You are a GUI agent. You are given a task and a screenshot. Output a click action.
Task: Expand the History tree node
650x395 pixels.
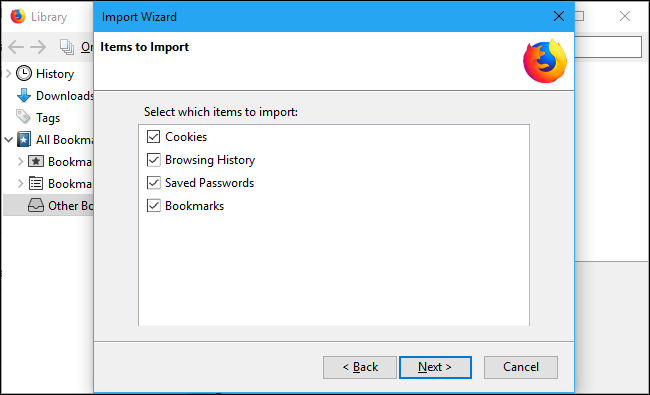[x=8, y=74]
